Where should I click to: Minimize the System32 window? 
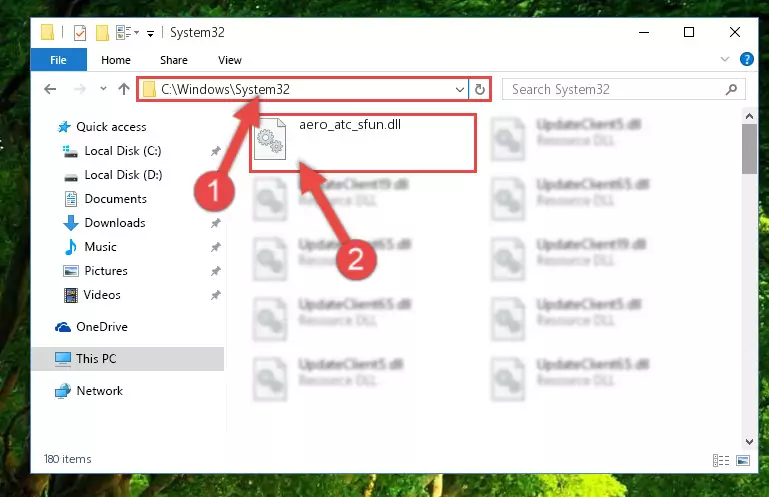(644, 32)
